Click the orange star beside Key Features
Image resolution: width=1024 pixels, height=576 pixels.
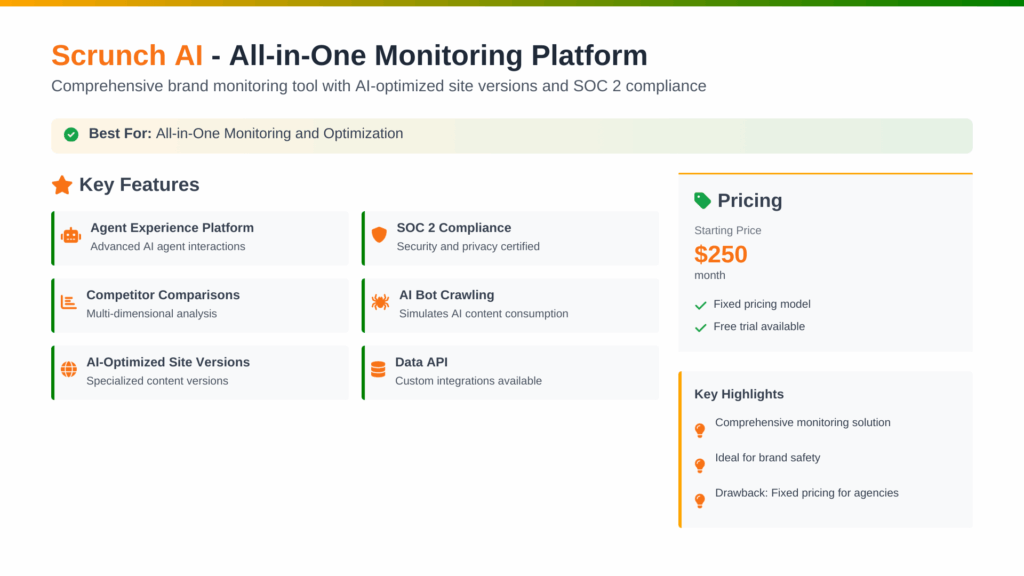[x=61, y=184]
